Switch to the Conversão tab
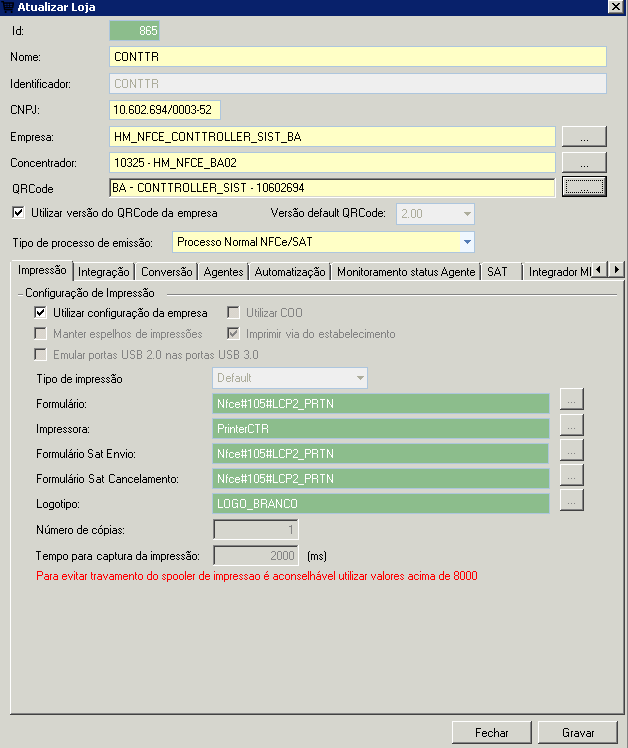Image resolution: width=628 pixels, height=748 pixels. 167,272
